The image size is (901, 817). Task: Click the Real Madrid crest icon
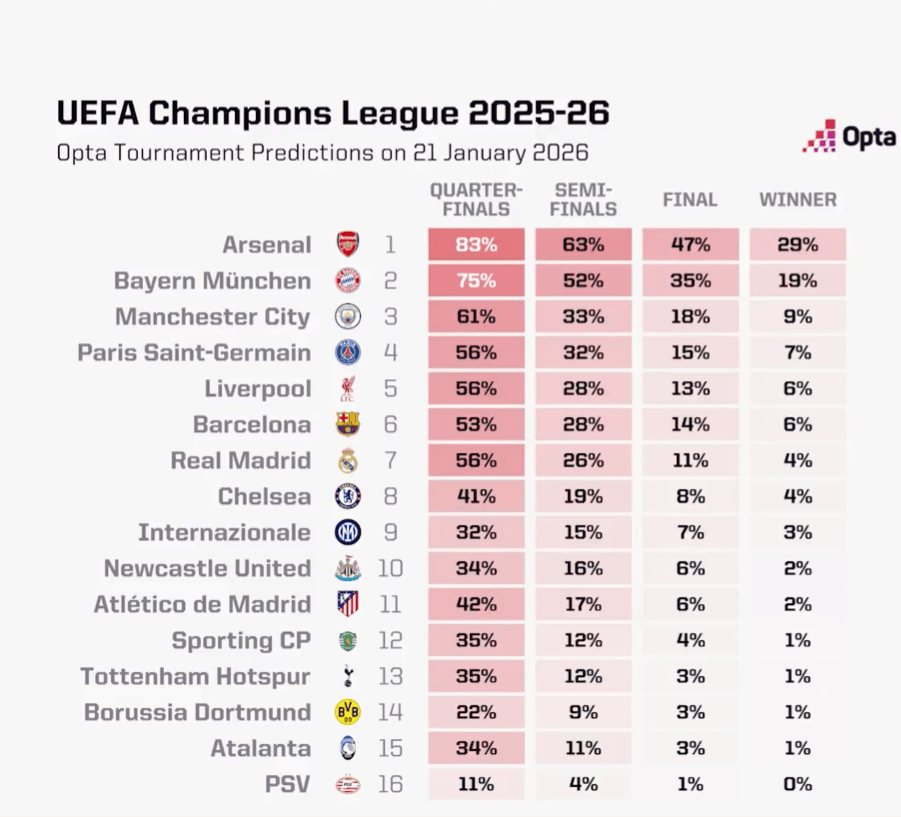[x=348, y=461]
